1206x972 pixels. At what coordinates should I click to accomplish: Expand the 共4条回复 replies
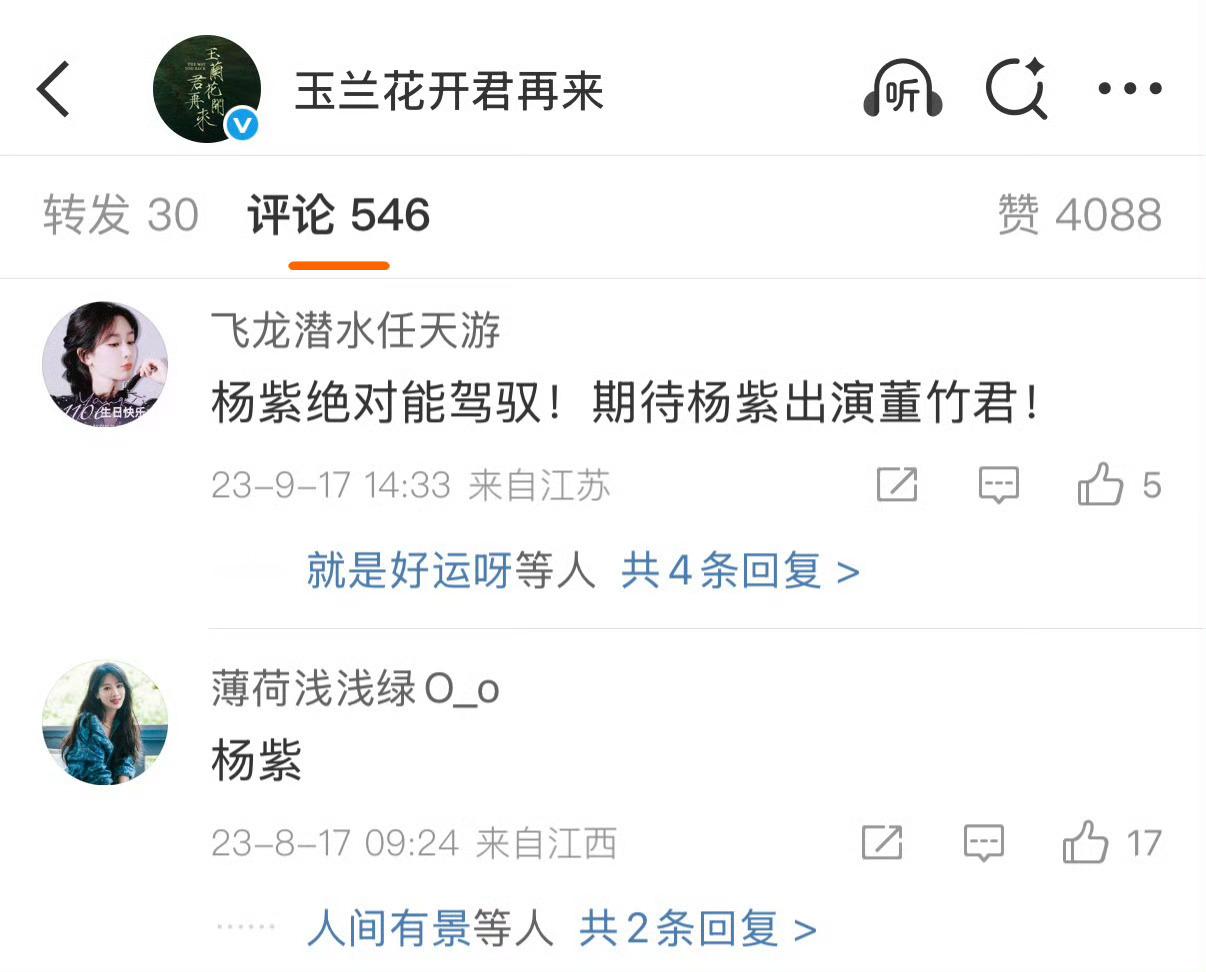[x=740, y=572]
